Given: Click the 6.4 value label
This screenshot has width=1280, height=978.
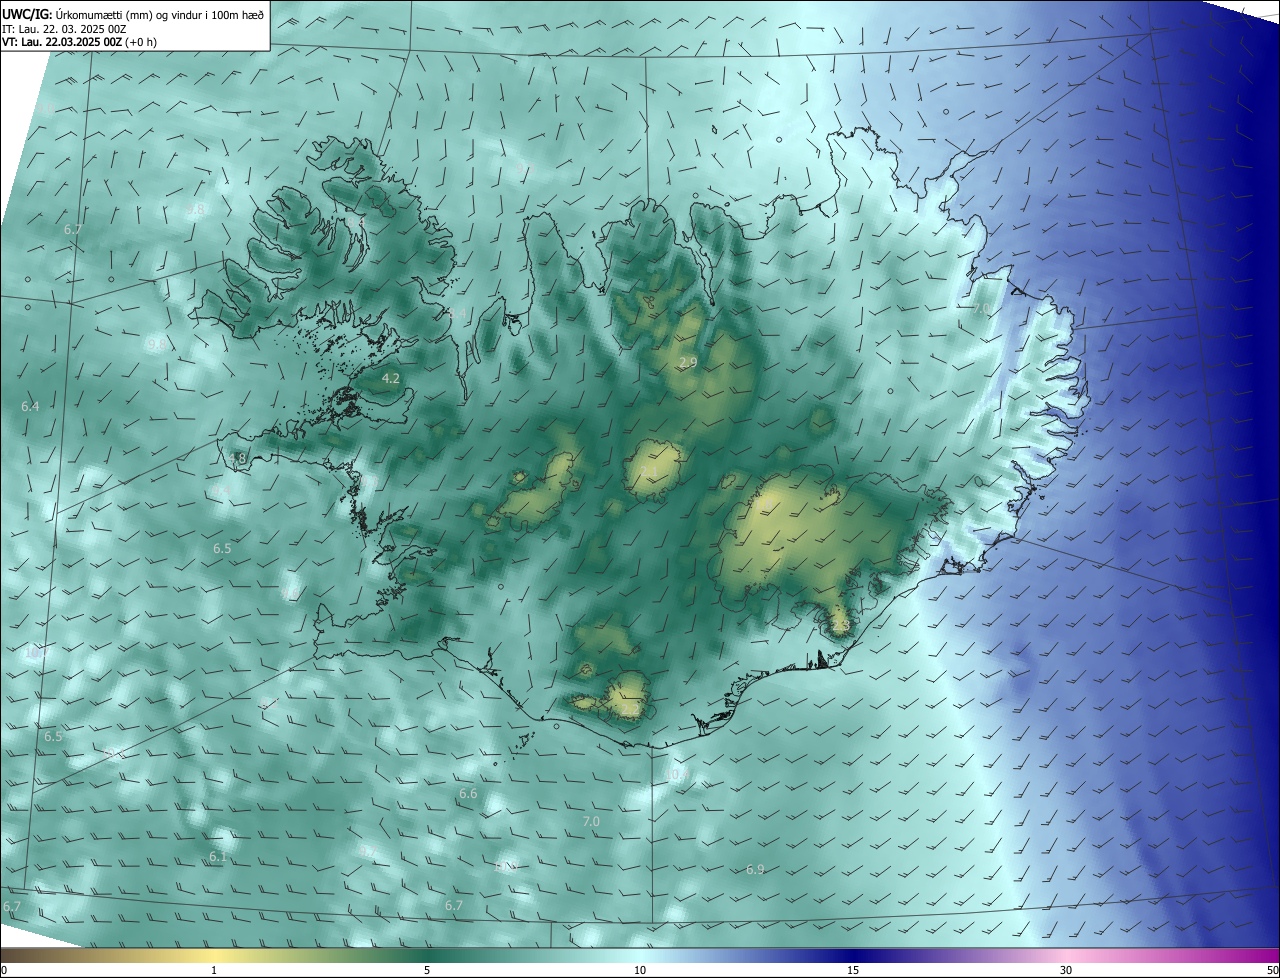Looking at the screenshot, I should pyautogui.click(x=30, y=407).
